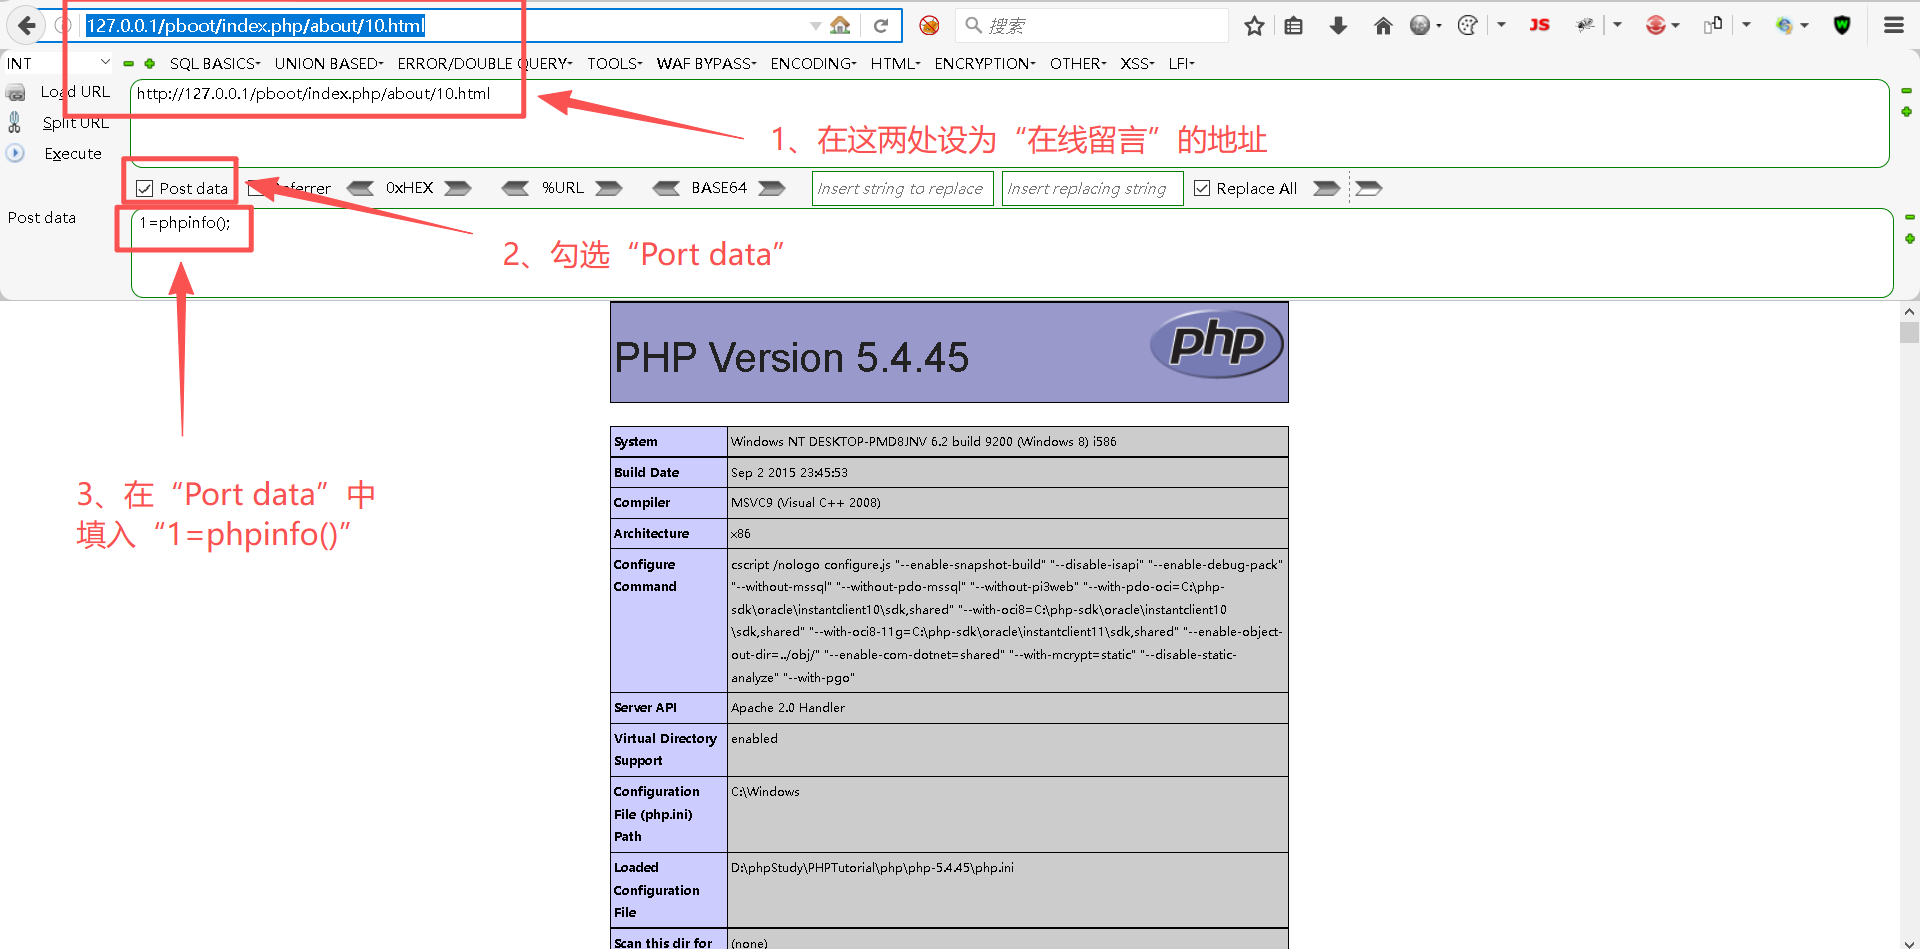The height and width of the screenshot is (949, 1920).
Task: Open dropdown arrow next to red swirl icon
Action: tap(1675, 26)
